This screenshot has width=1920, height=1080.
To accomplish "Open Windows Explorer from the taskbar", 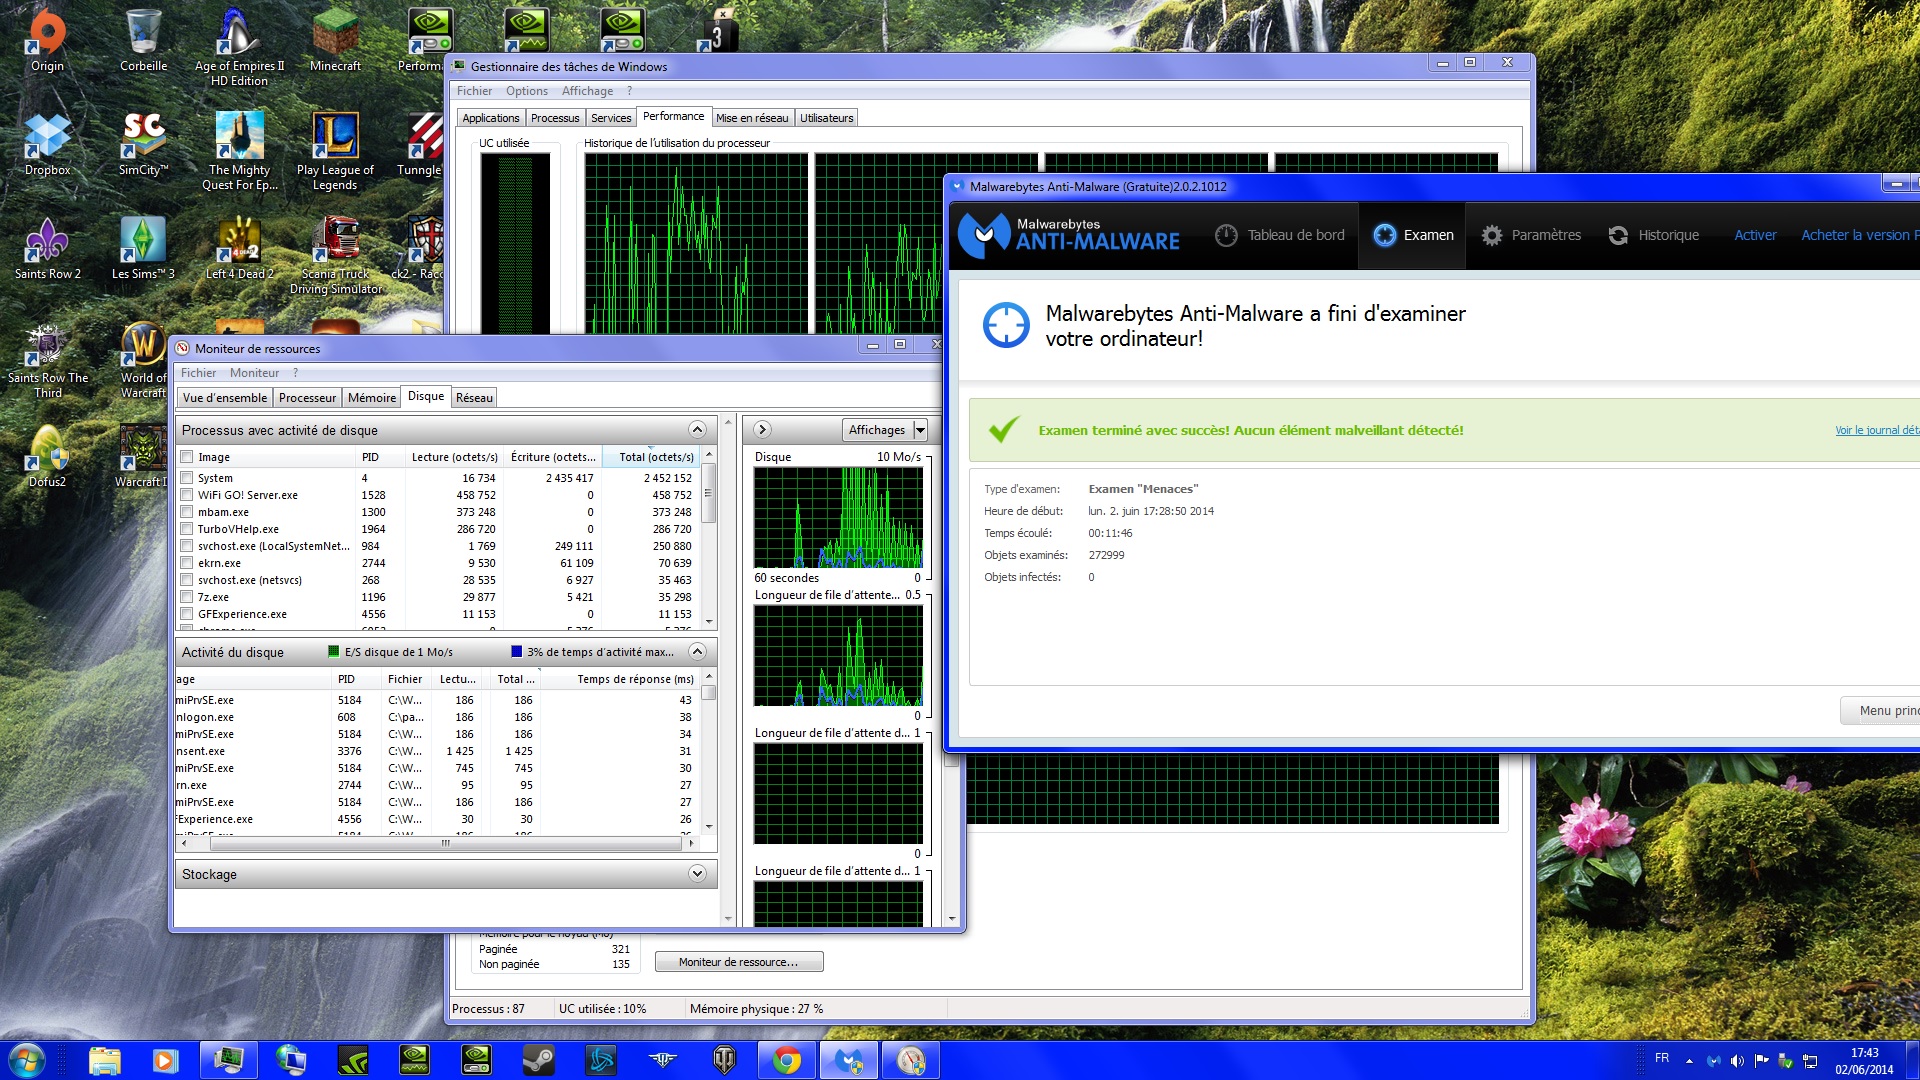I will coord(105,1060).
